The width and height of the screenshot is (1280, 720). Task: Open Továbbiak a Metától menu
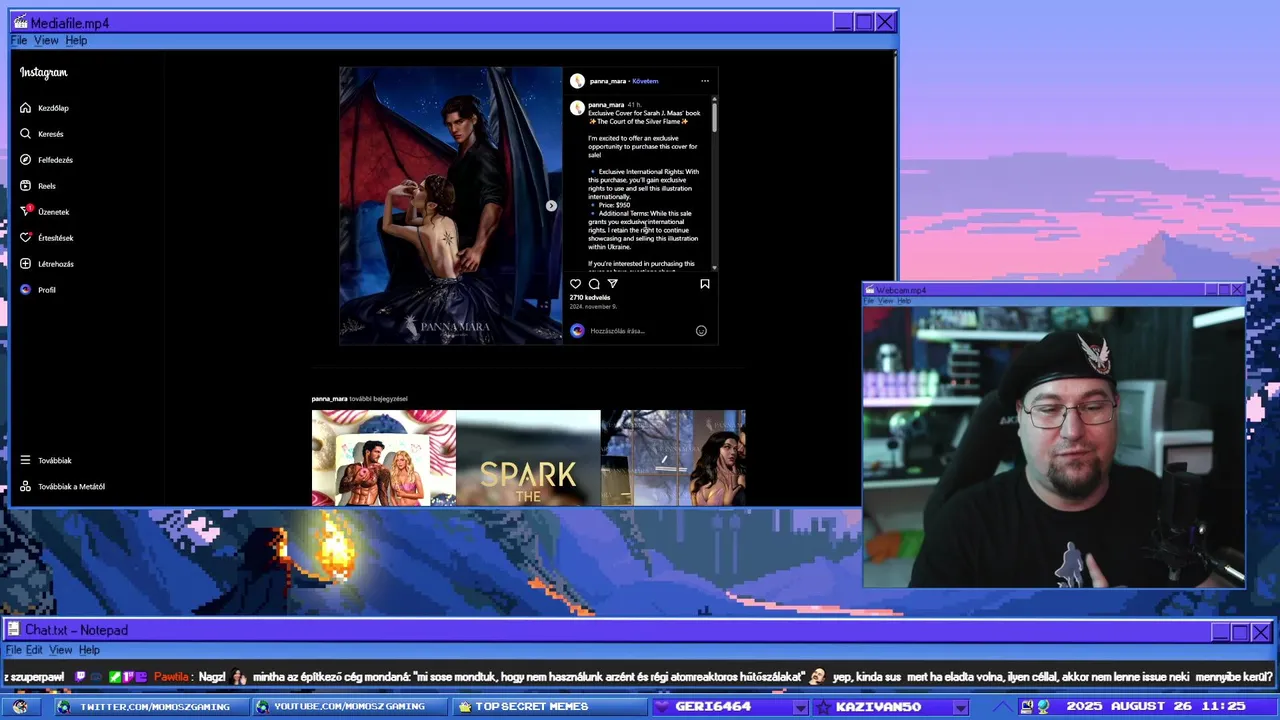(x=62, y=486)
